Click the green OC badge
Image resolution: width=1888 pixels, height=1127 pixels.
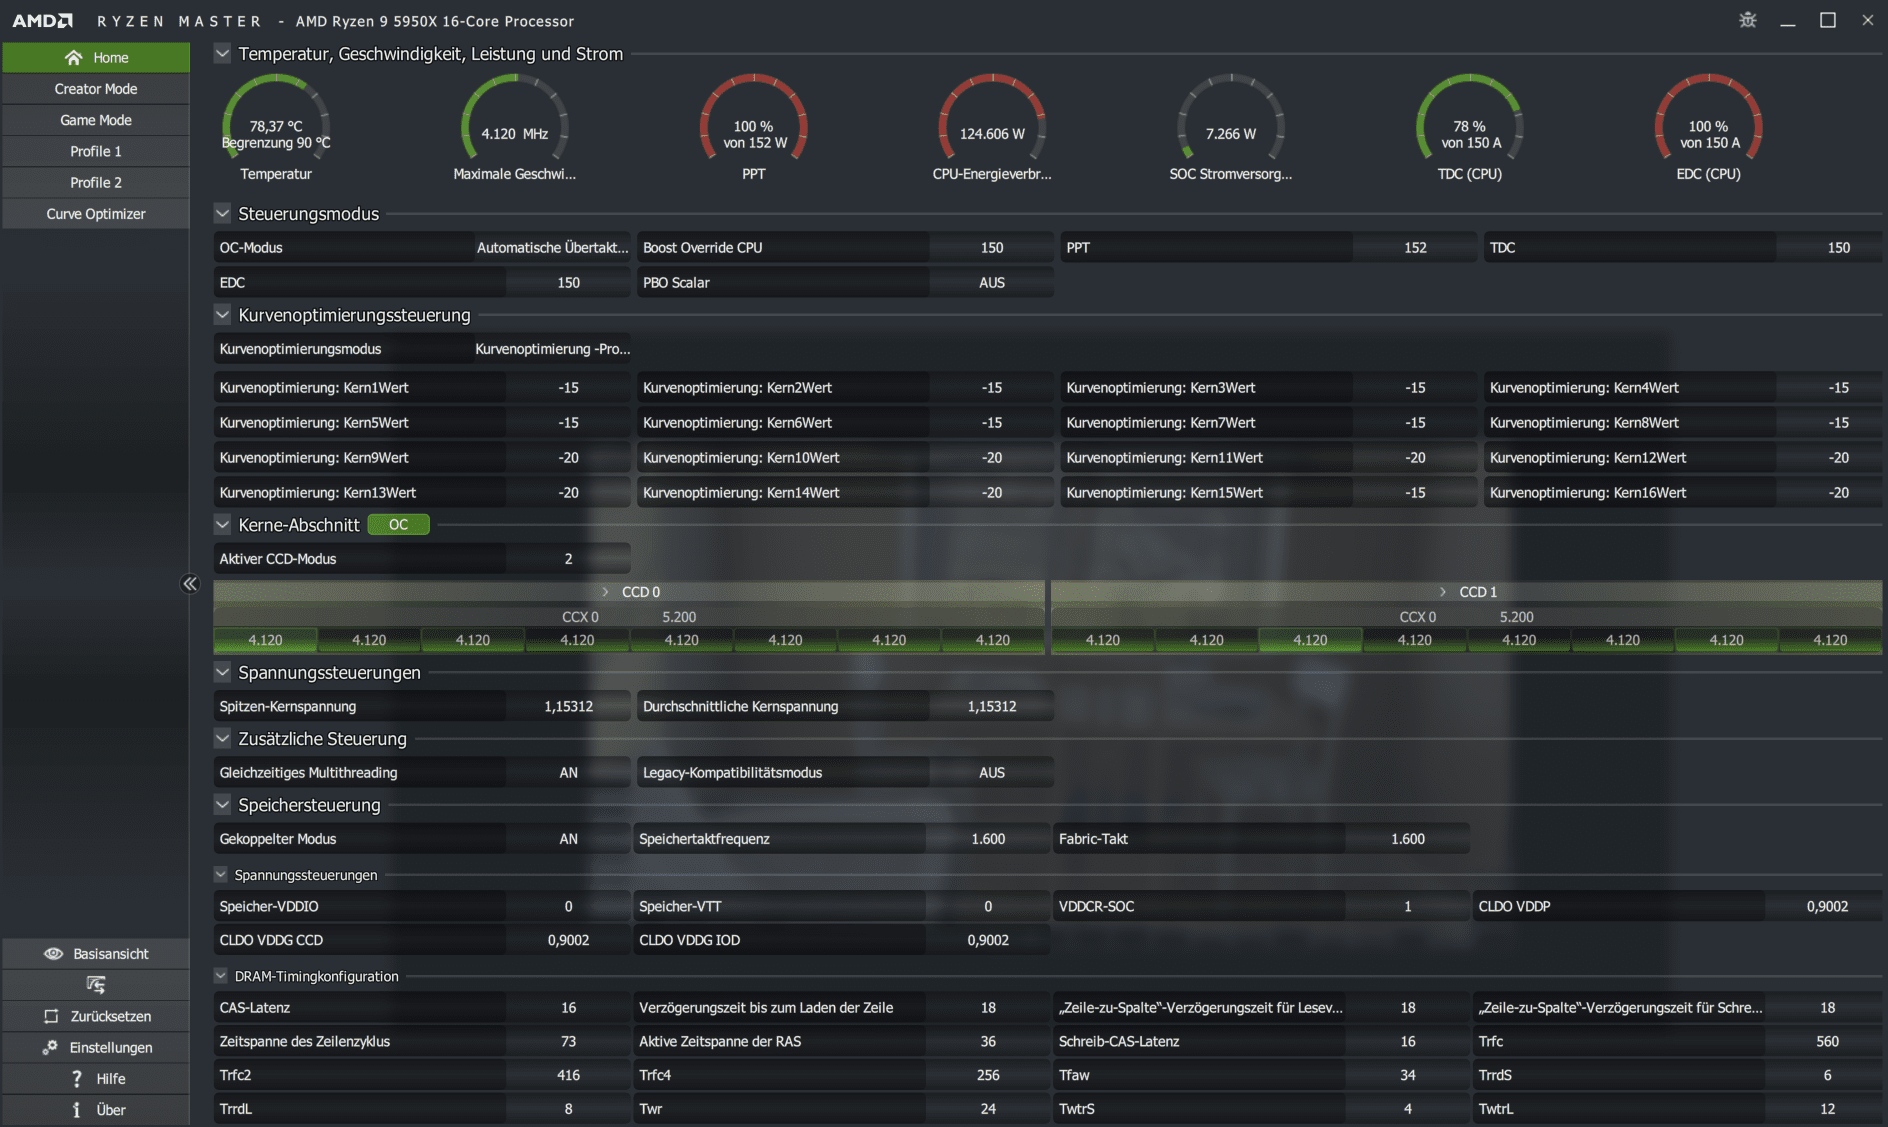[398, 524]
